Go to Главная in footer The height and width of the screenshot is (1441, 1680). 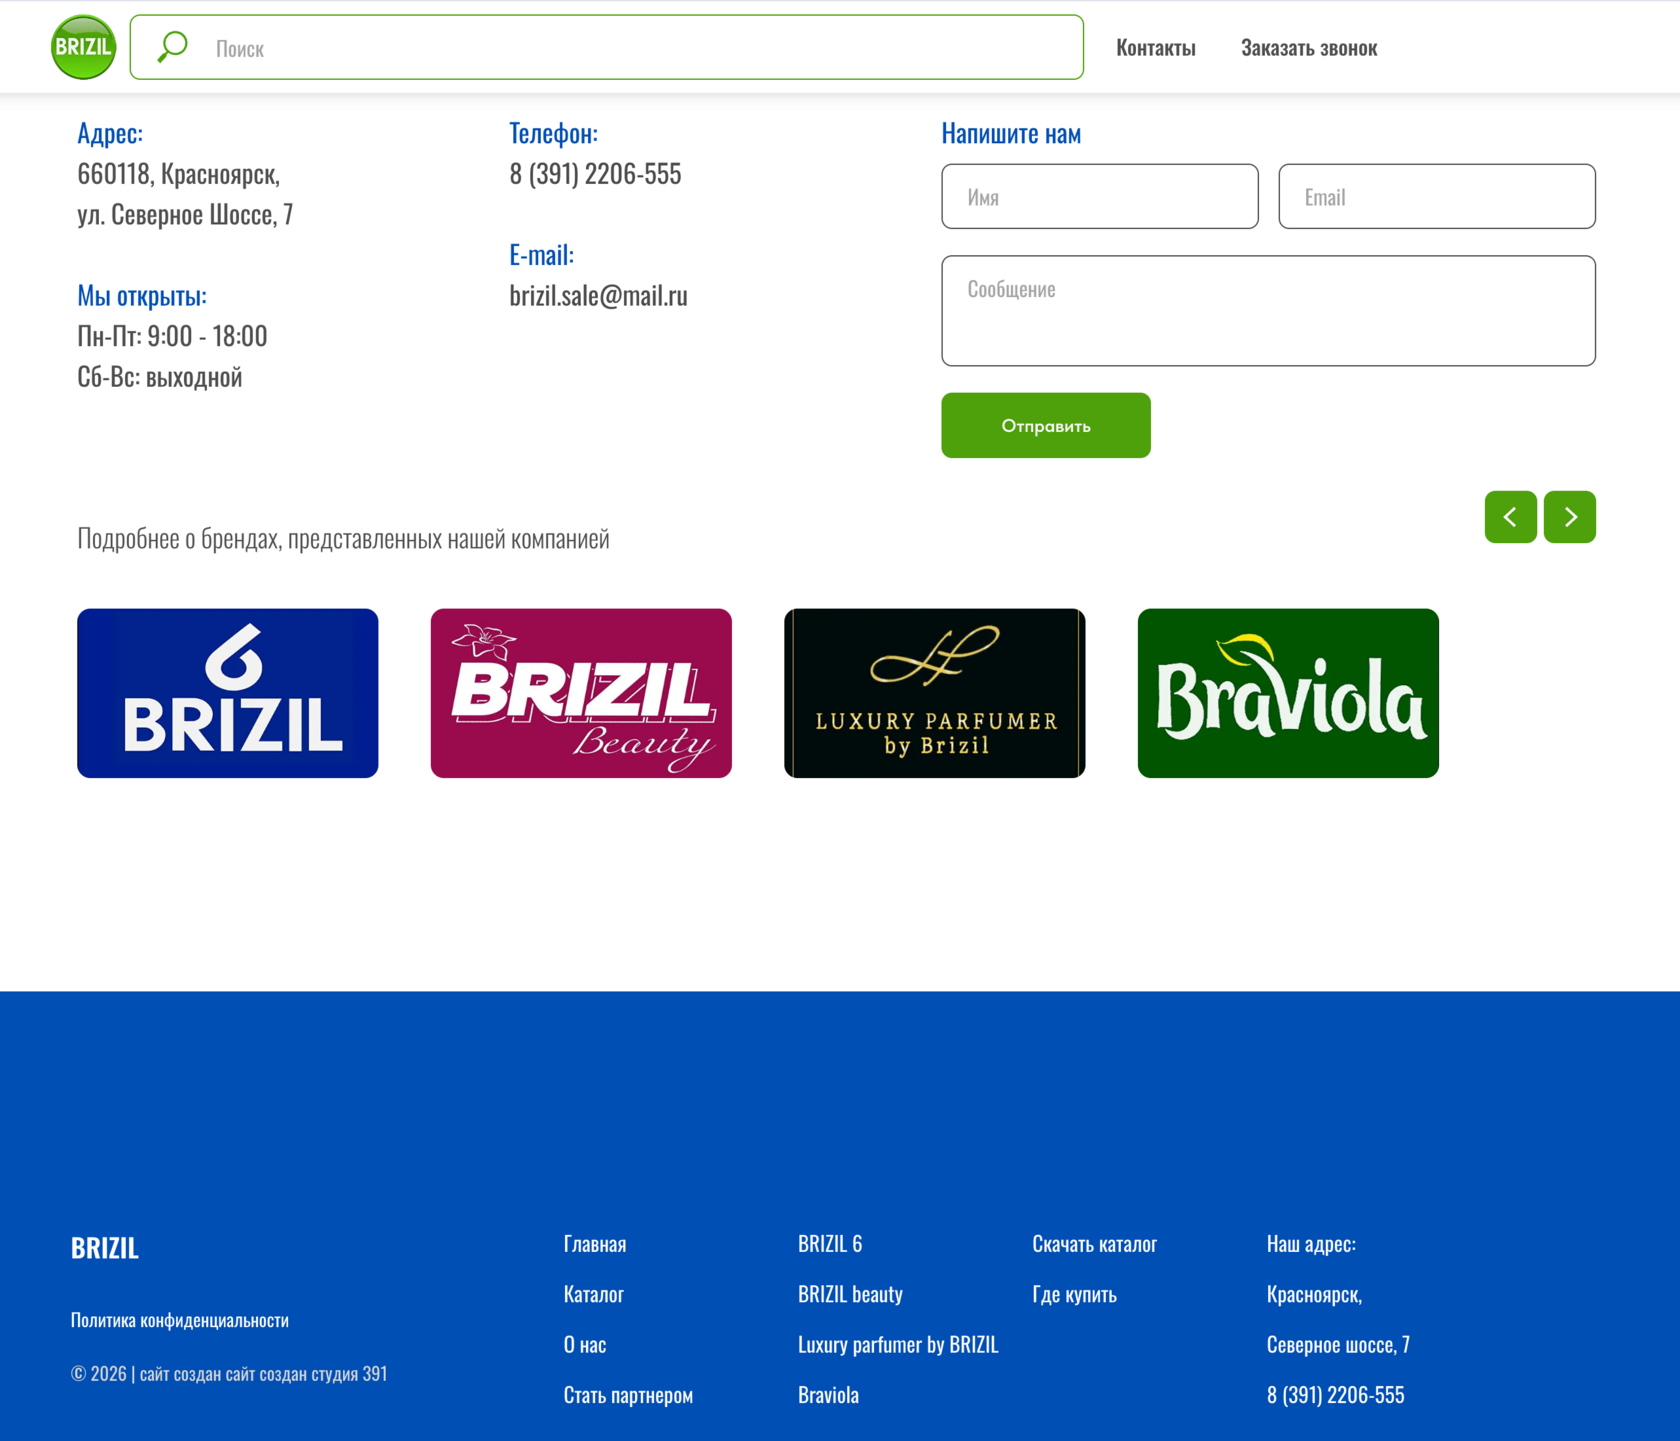595,1244
